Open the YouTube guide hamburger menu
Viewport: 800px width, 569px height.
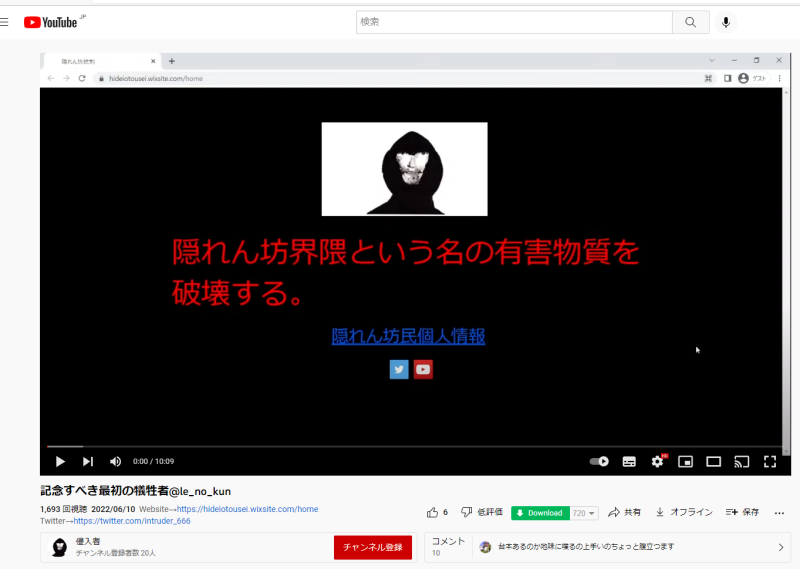[x=5, y=21]
